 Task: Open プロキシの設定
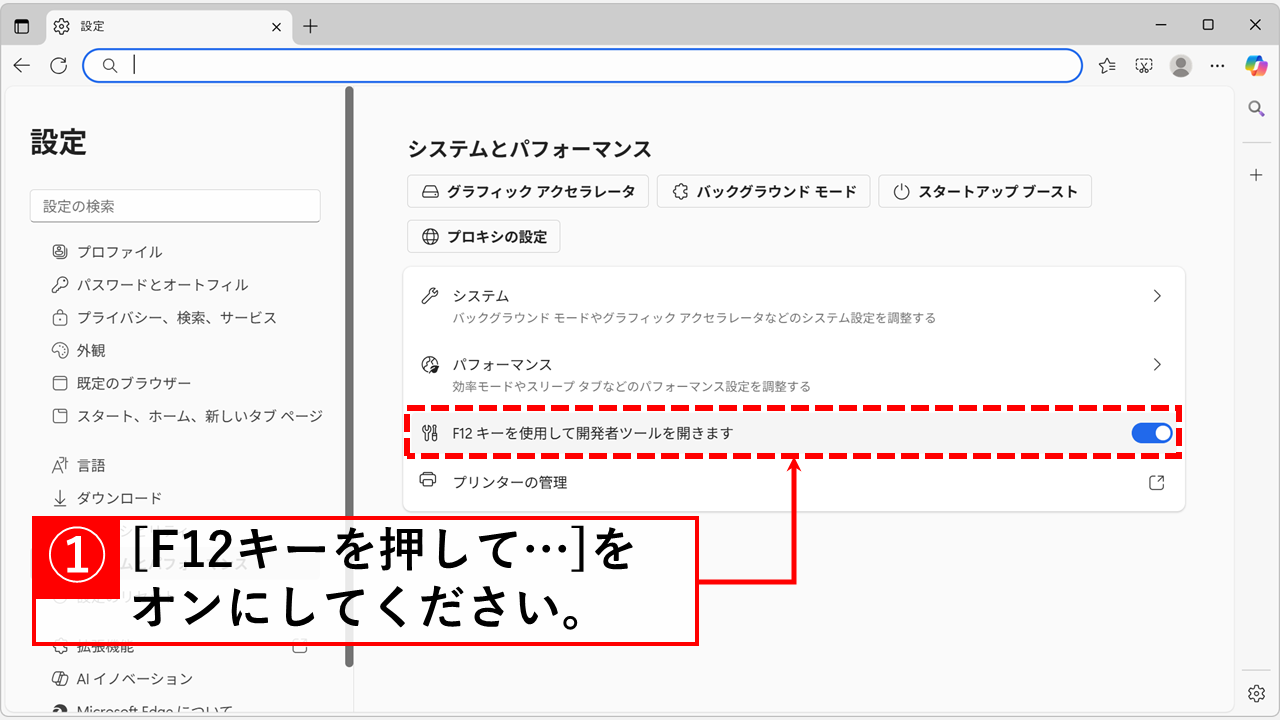coord(483,236)
